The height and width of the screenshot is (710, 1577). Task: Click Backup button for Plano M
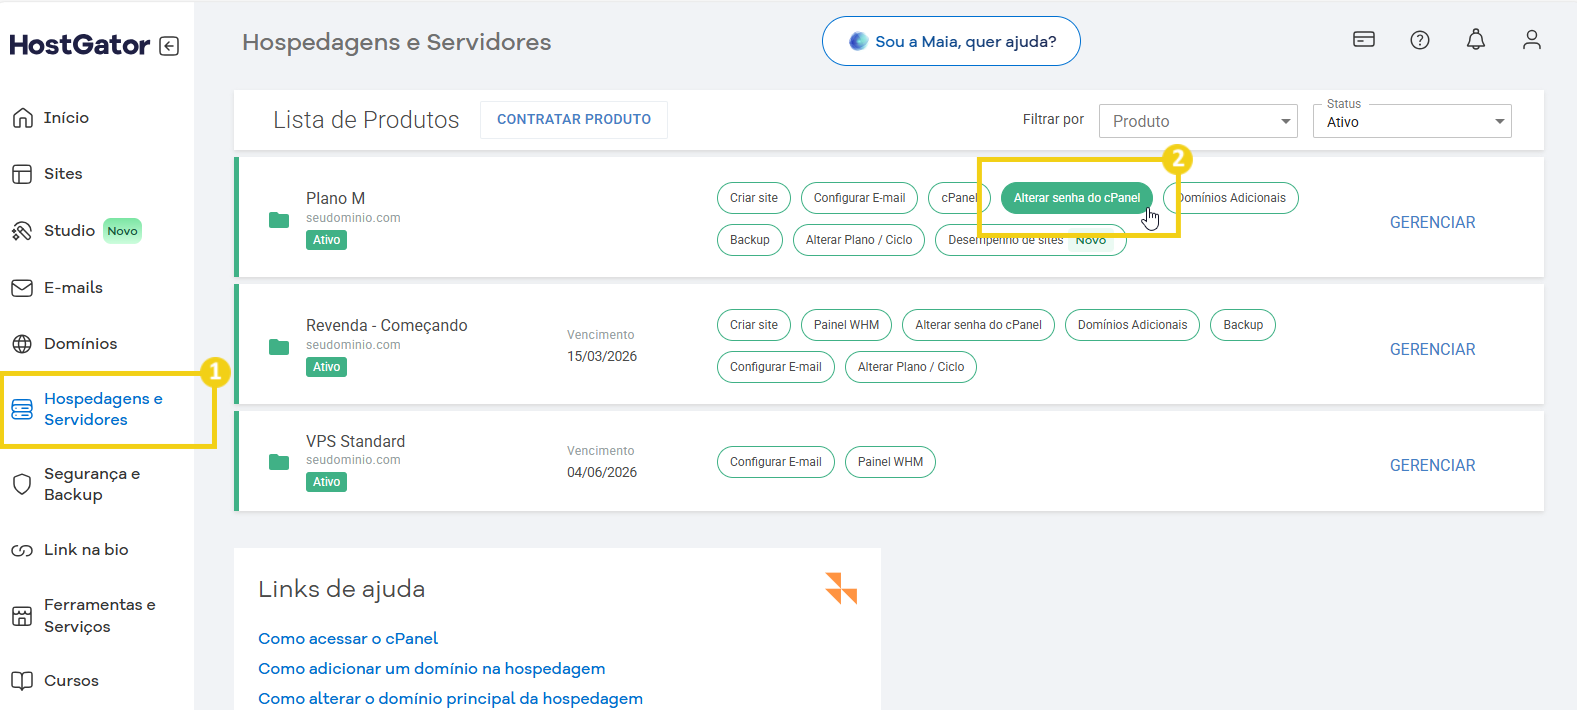pos(750,240)
